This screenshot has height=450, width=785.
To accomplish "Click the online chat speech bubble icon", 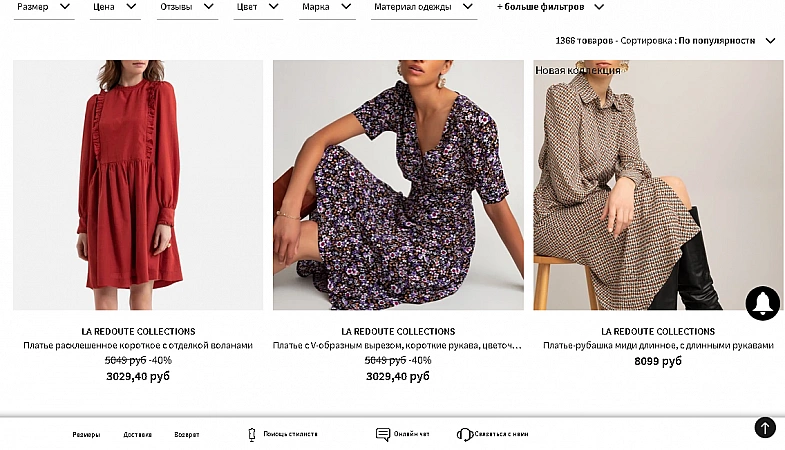I will coord(383,435).
